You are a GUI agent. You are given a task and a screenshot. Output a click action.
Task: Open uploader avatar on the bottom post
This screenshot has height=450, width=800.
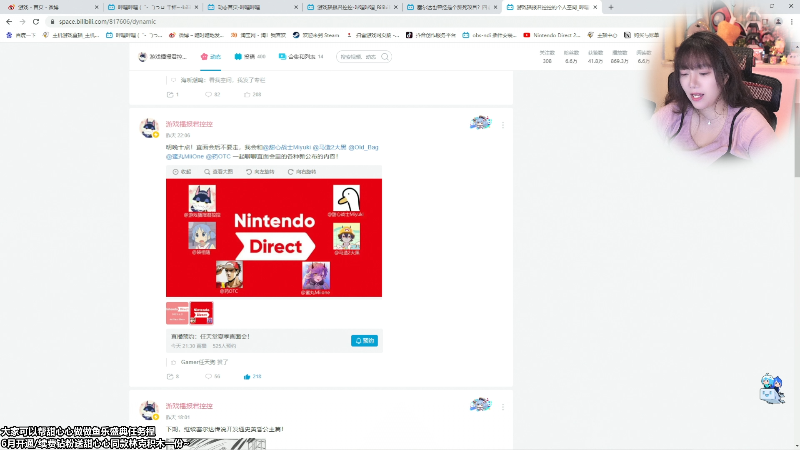pos(149,410)
